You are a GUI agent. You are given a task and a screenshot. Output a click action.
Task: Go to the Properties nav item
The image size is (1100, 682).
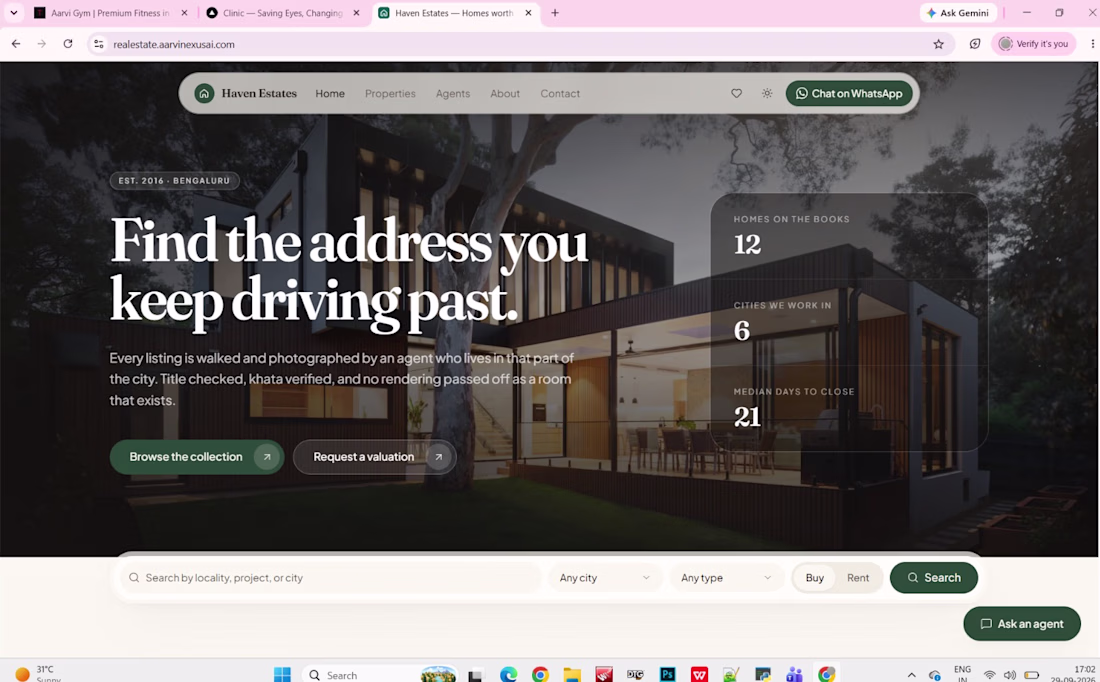(x=390, y=93)
